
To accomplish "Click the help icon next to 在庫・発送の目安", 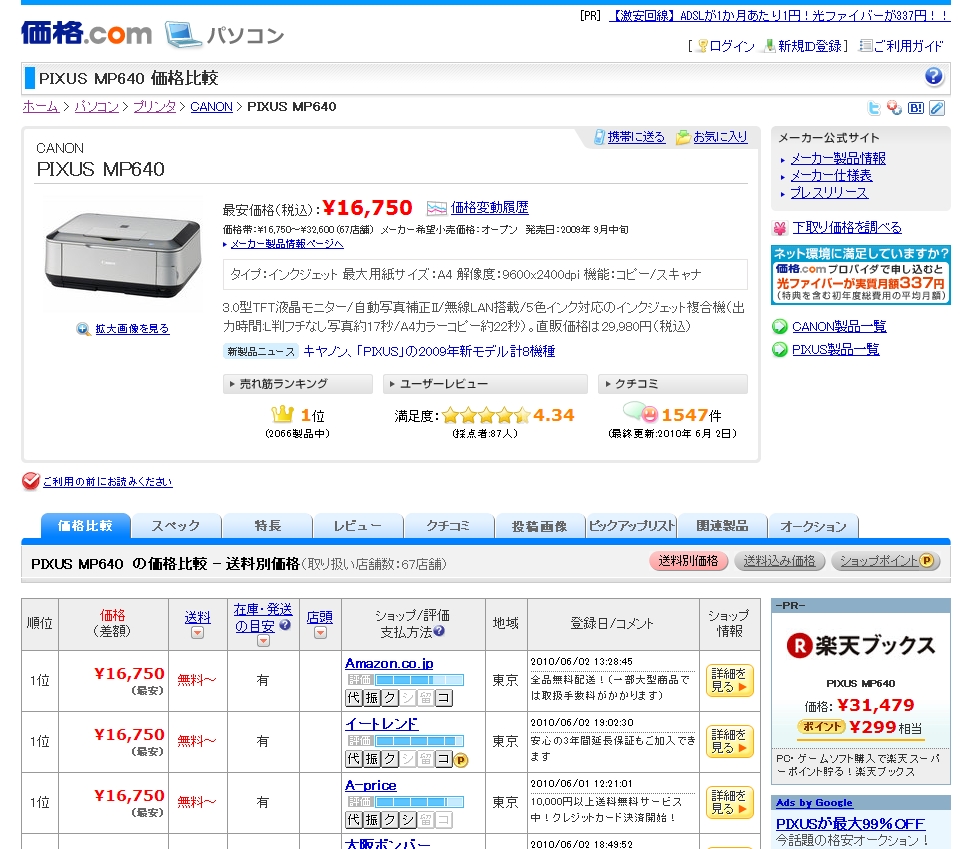I will pyautogui.click(x=285, y=625).
